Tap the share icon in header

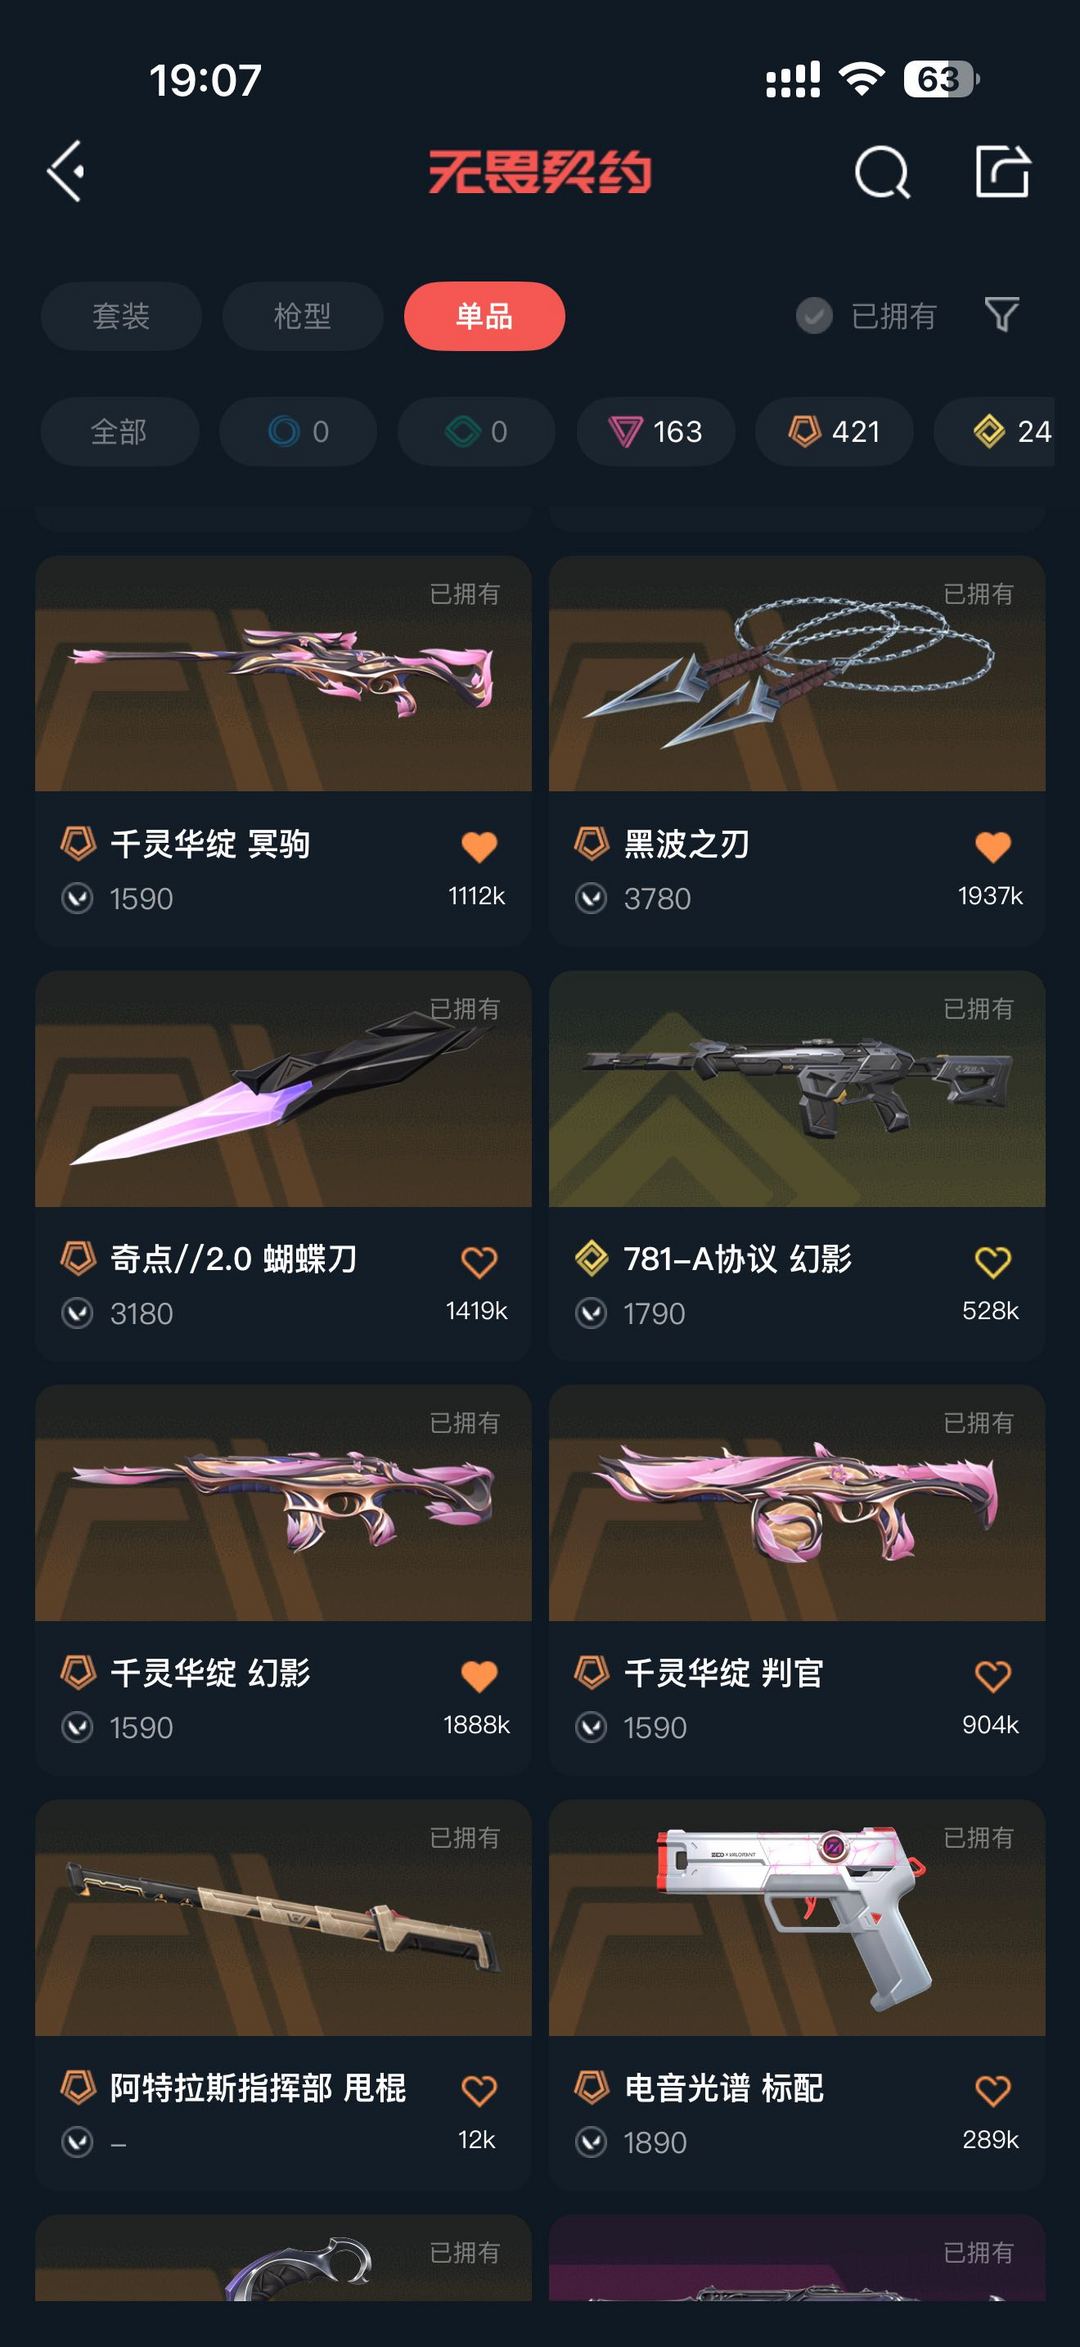(1003, 171)
